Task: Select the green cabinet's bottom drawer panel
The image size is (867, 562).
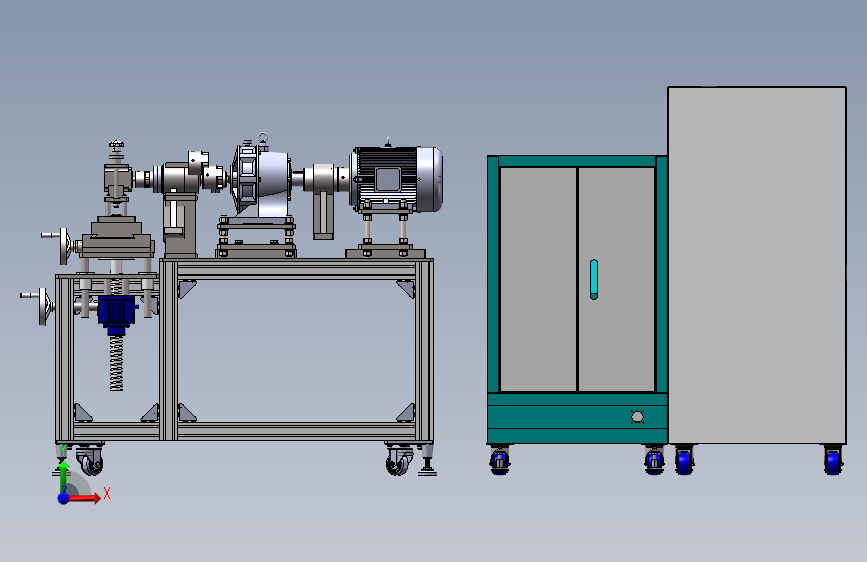Action: click(x=577, y=418)
